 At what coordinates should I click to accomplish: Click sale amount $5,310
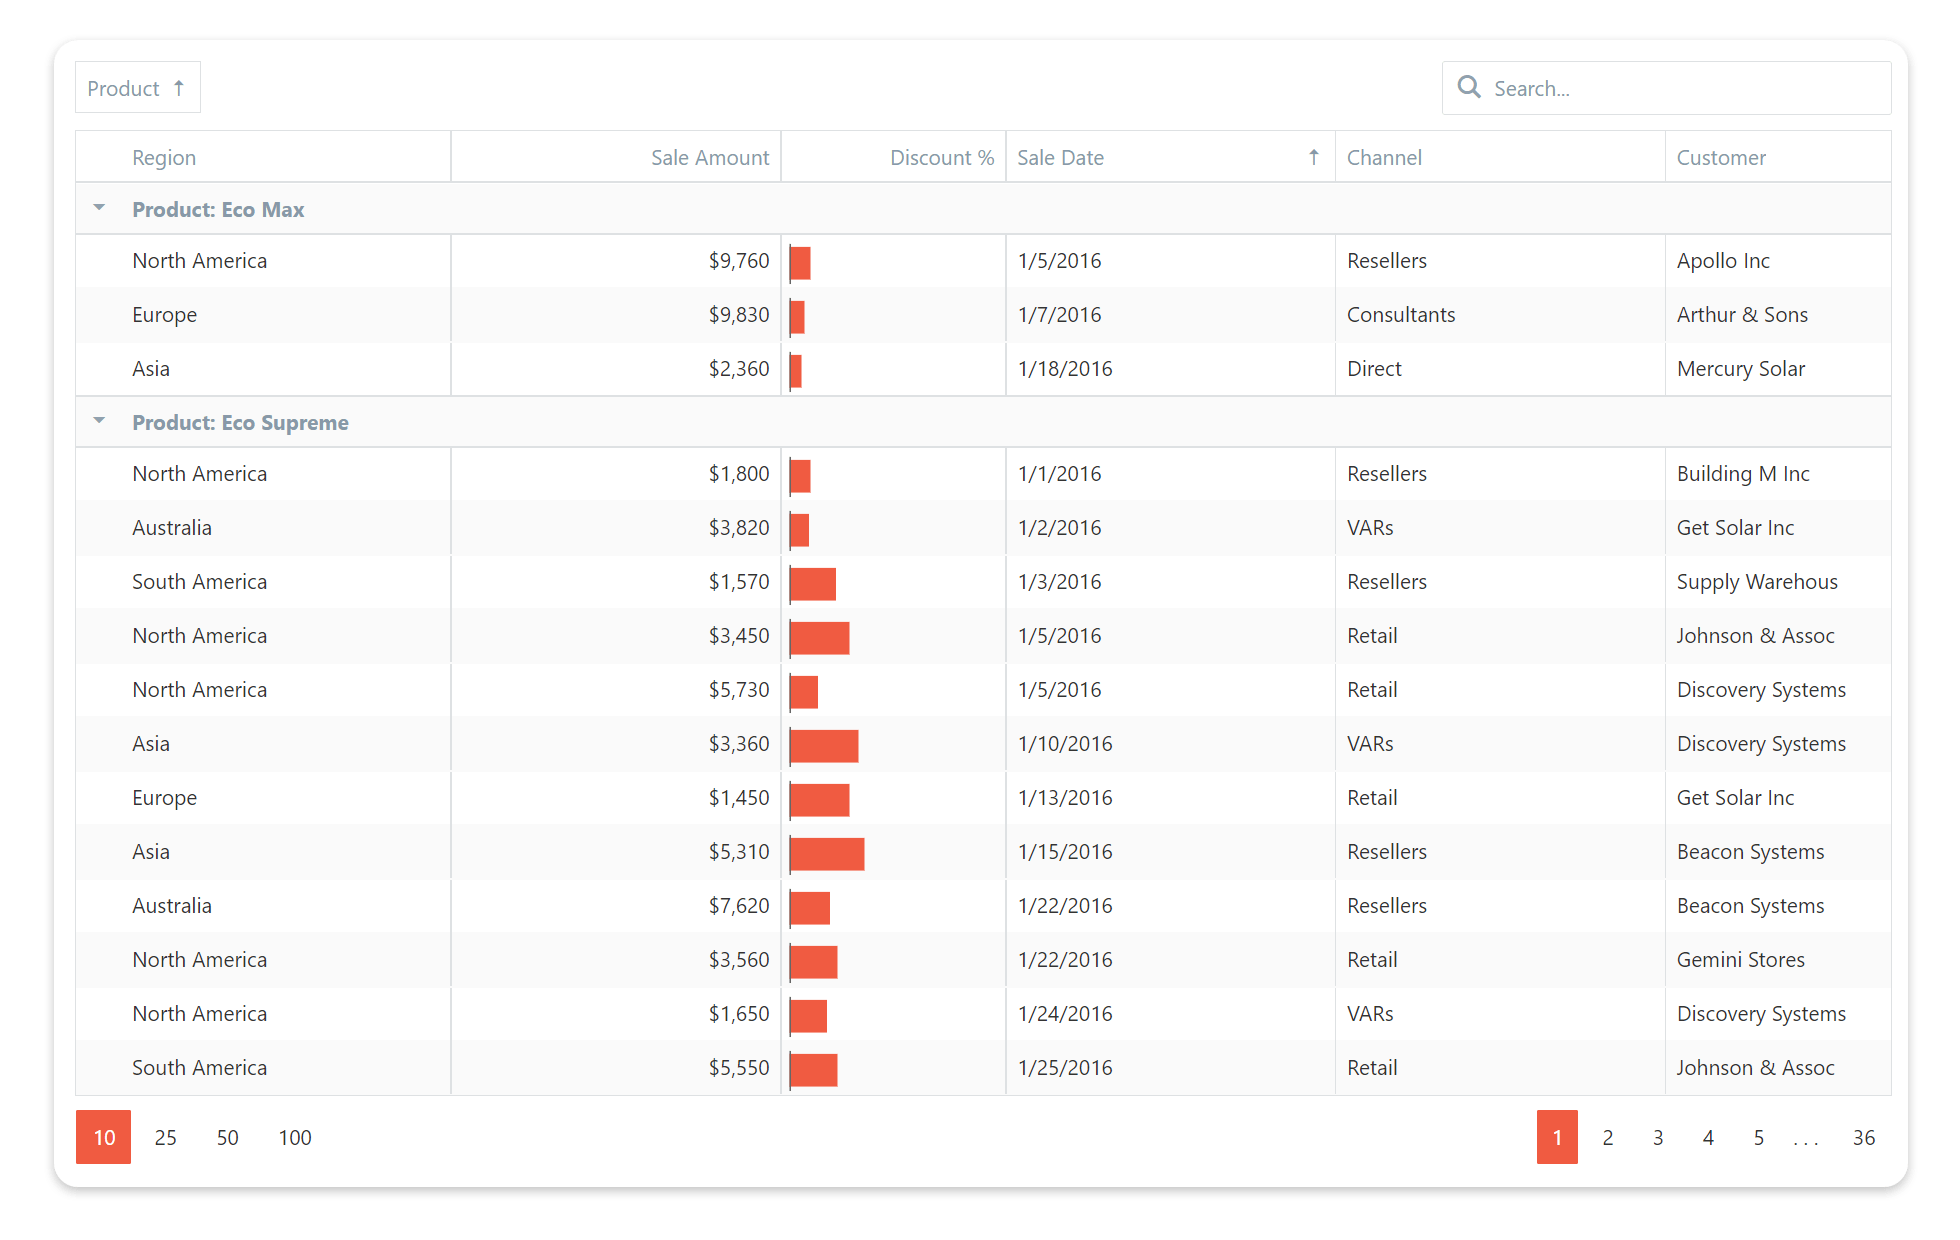click(x=739, y=852)
